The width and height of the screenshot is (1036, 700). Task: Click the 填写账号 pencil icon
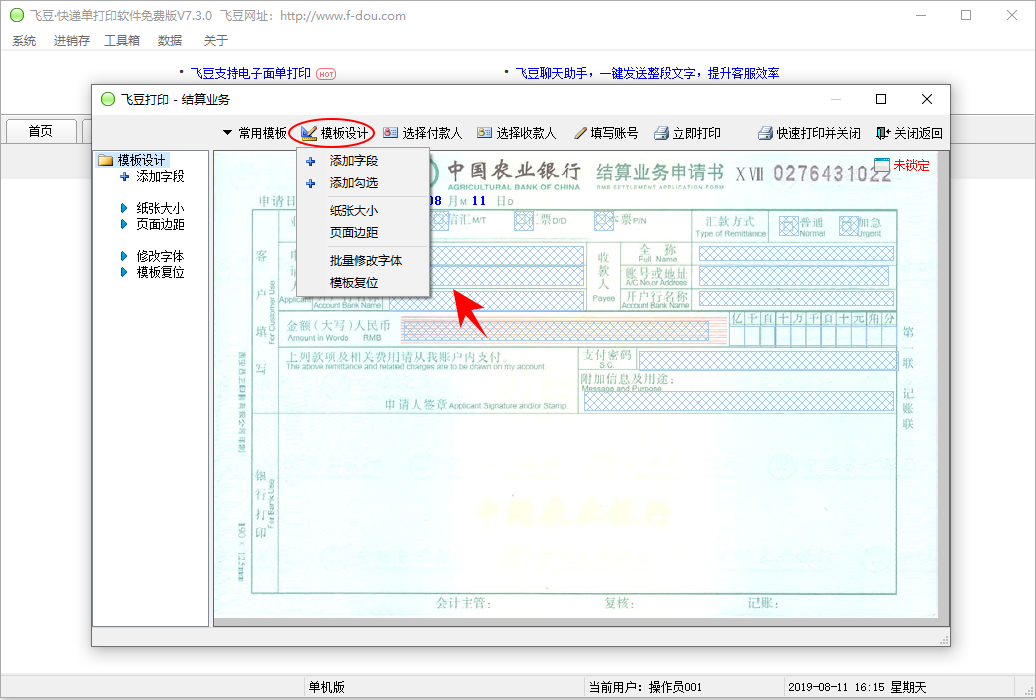coord(580,134)
